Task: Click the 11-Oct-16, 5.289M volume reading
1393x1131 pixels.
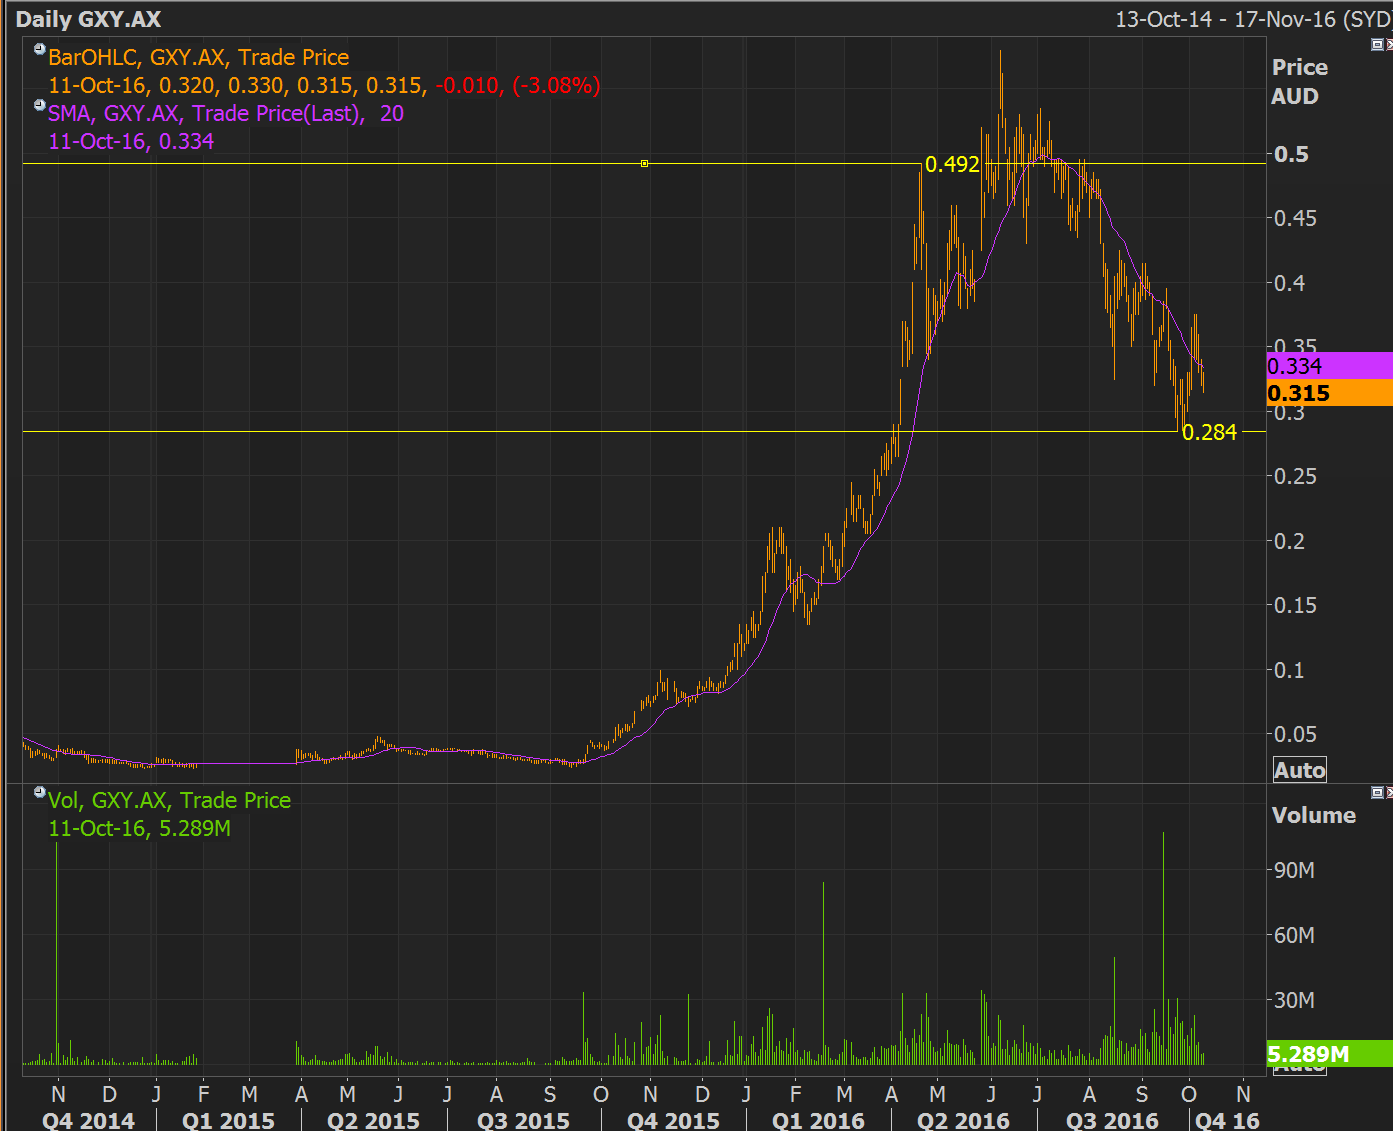Action: (x=140, y=828)
